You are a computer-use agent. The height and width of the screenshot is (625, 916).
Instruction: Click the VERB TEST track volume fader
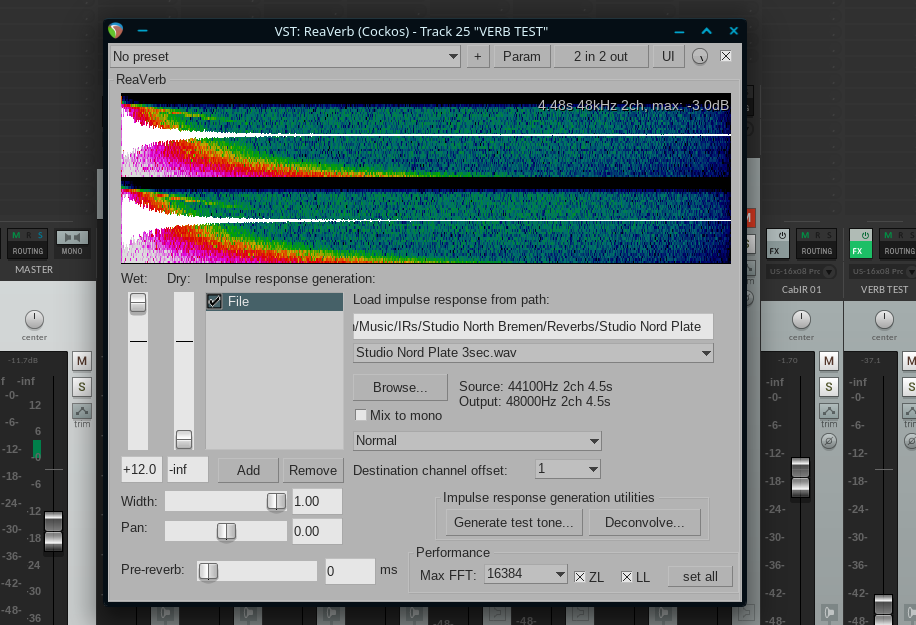tap(883, 609)
